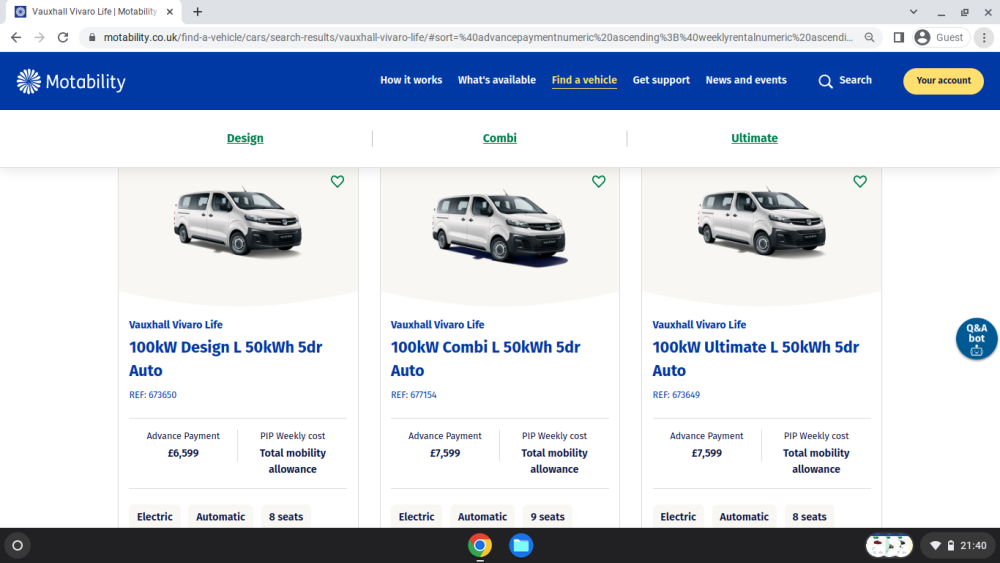The height and width of the screenshot is (563, 1000).
Task: Click Automatic tag on Design card
Action: coord(221,516)
